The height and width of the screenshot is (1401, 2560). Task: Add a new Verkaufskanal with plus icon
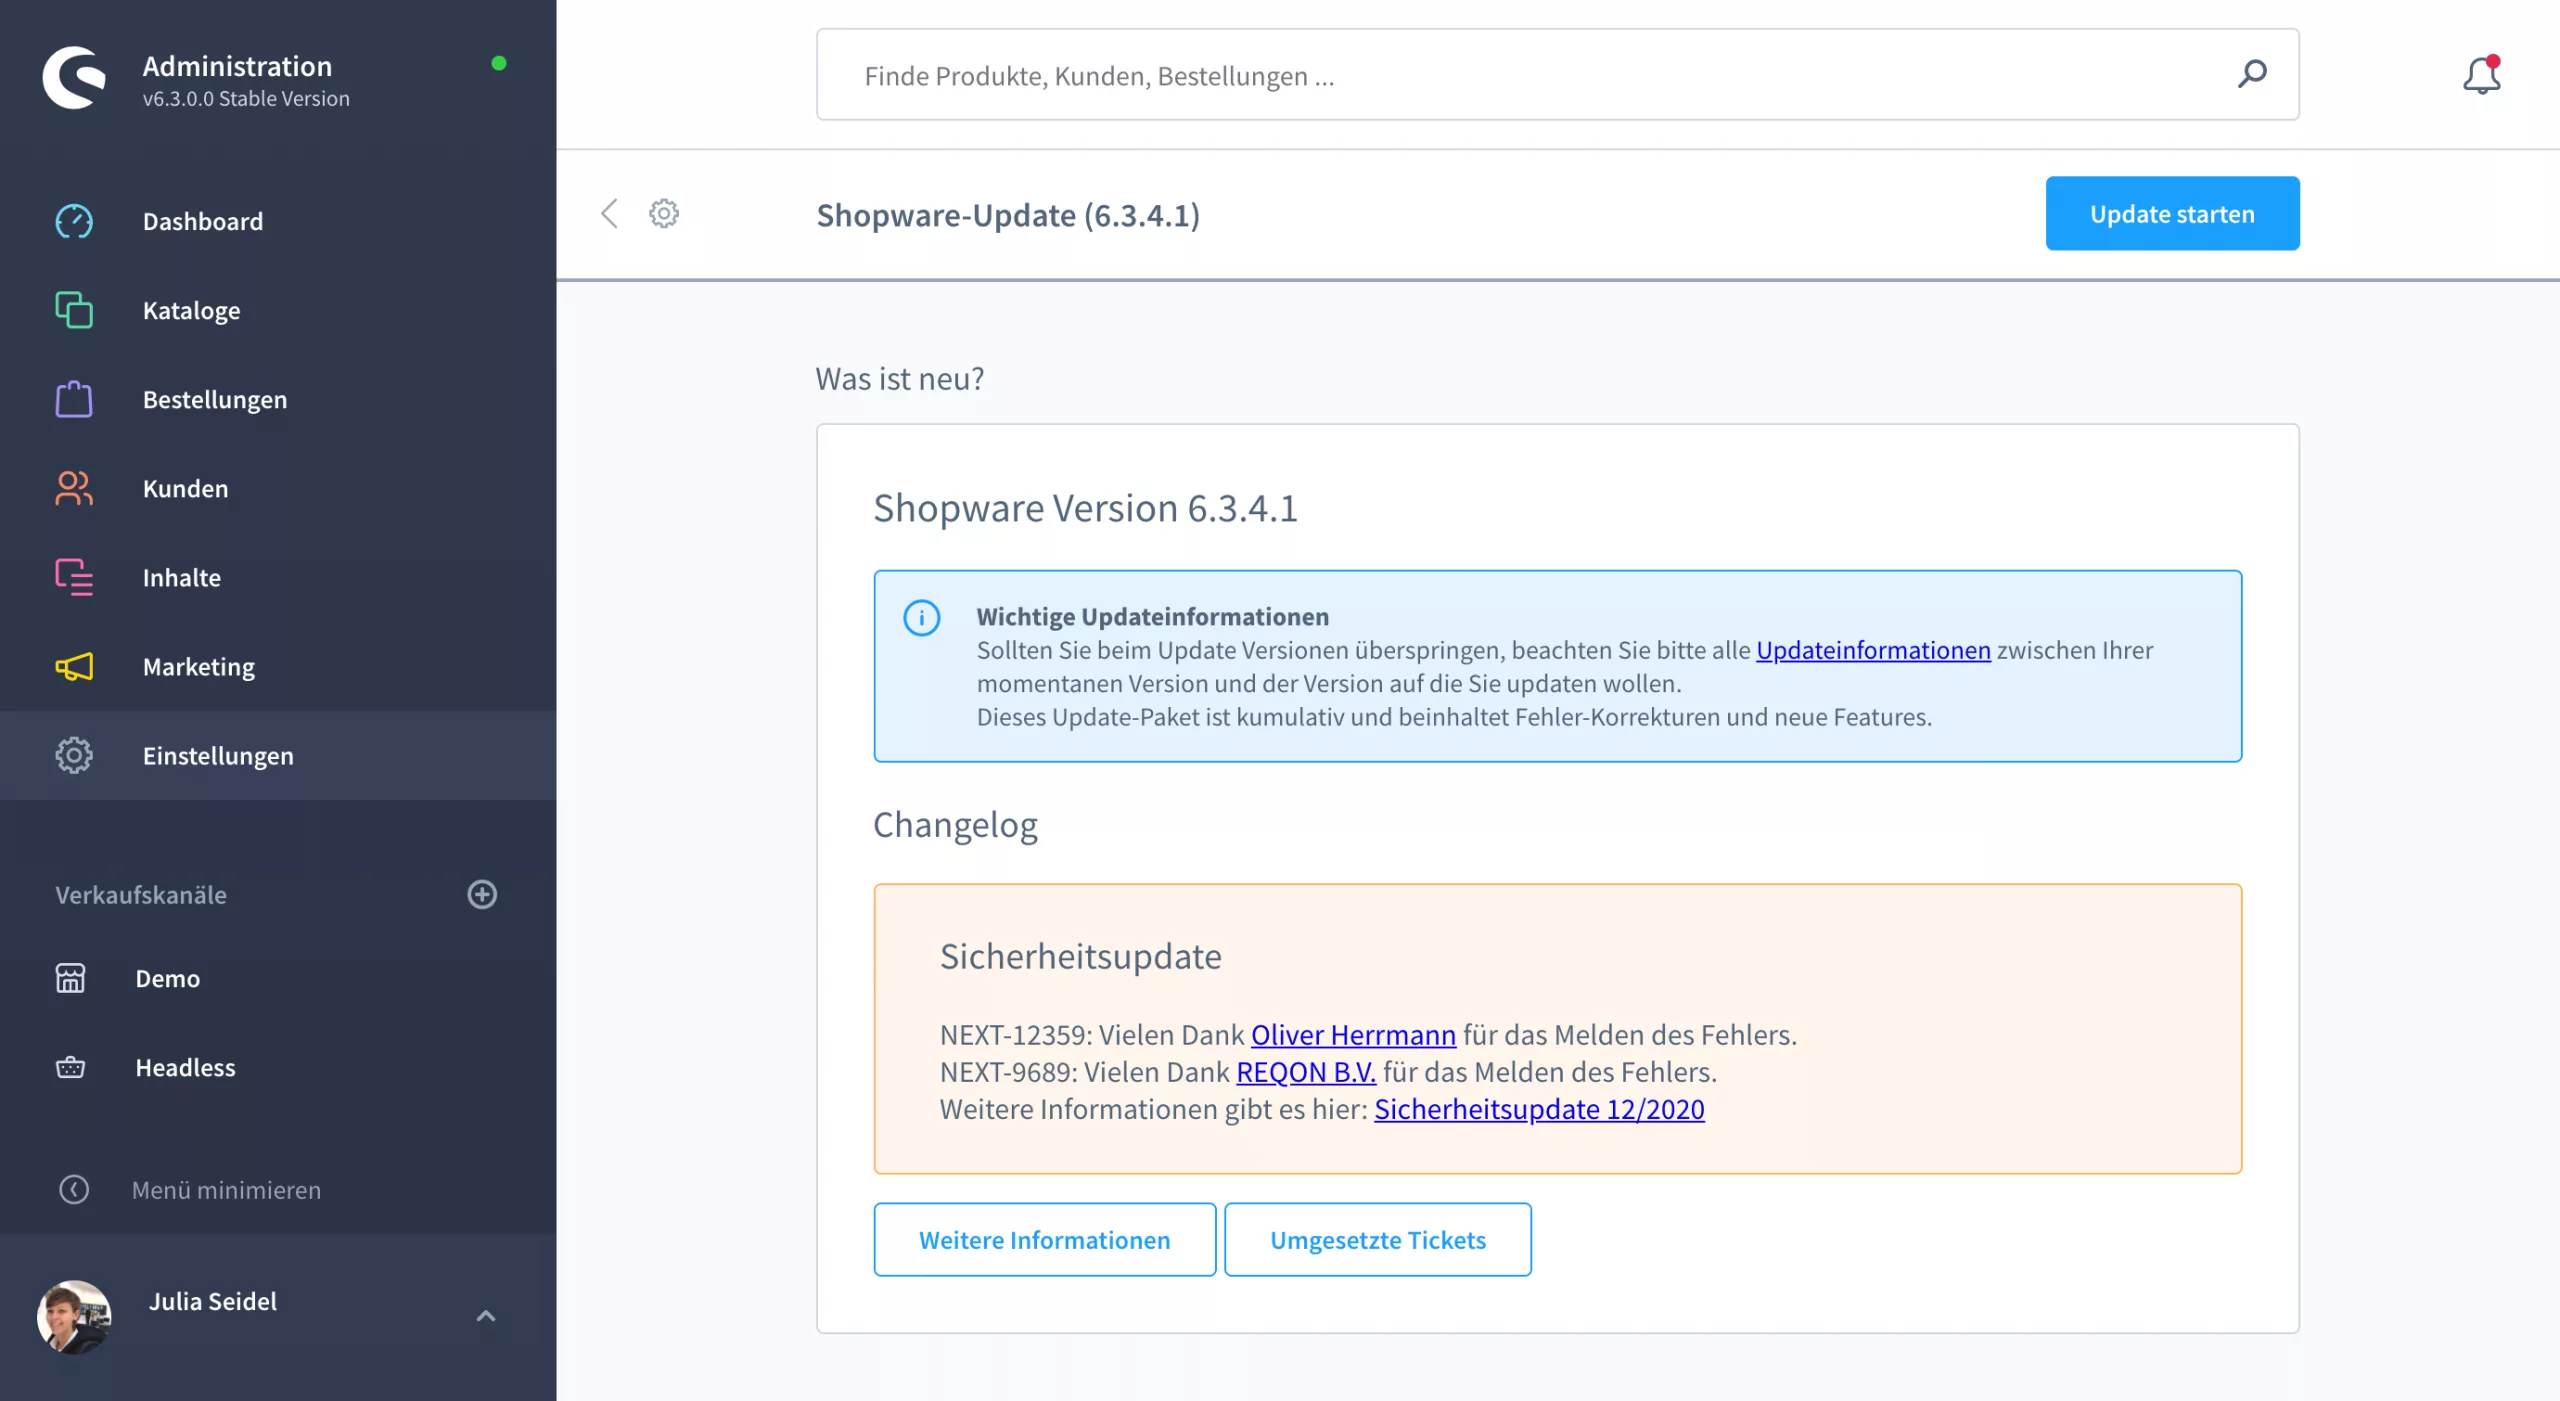tap(482, 894)
